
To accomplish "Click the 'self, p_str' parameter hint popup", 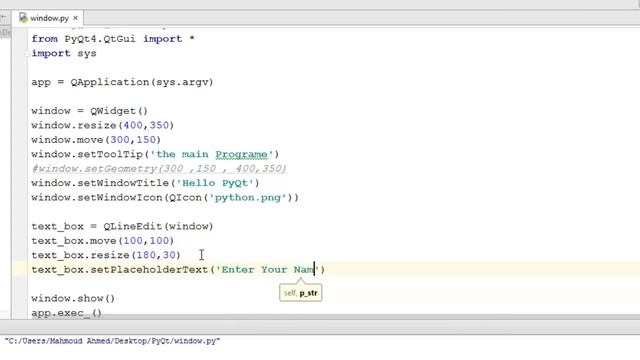I will pos(301,293).
